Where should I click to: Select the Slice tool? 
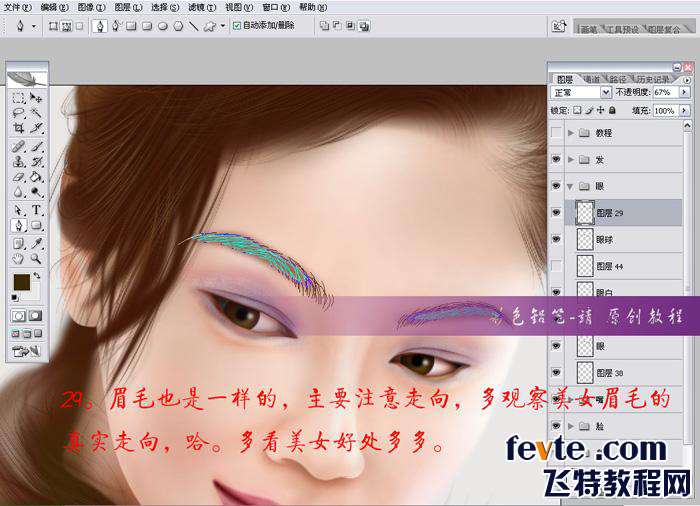[x=36, y=128]
